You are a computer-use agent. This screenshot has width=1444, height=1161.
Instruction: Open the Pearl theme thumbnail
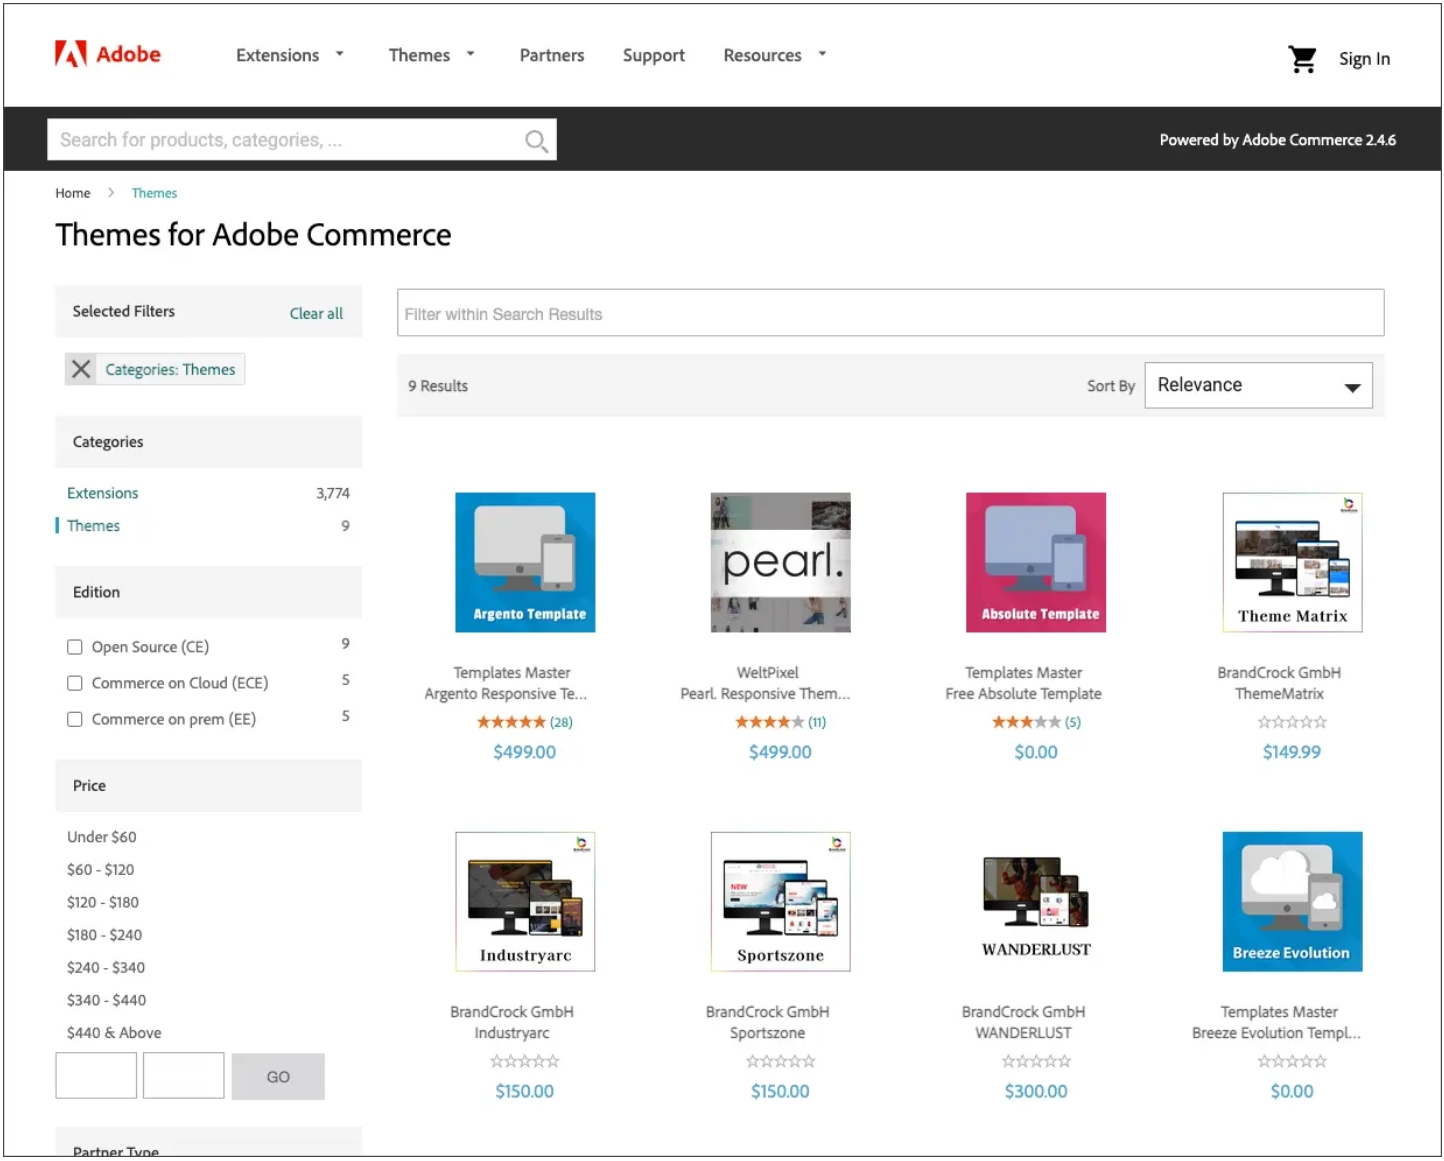pyautogui.click(x=781, y=562)
